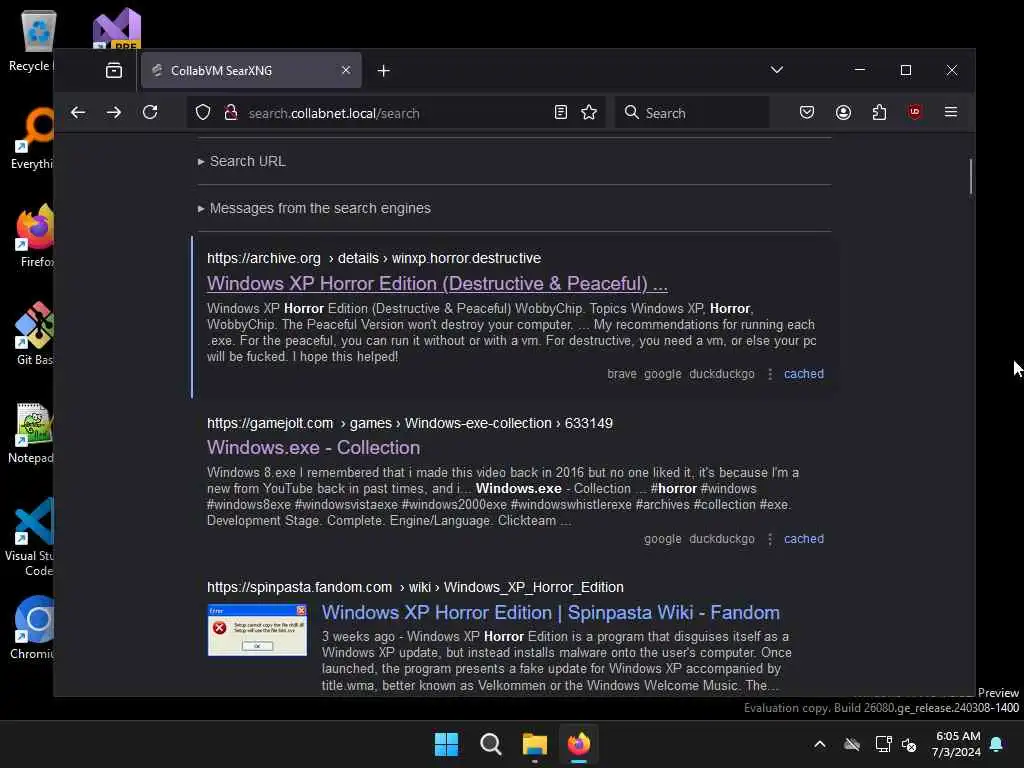Select the Visual Studio Preview desktop icon

click(x=117, y=29)
